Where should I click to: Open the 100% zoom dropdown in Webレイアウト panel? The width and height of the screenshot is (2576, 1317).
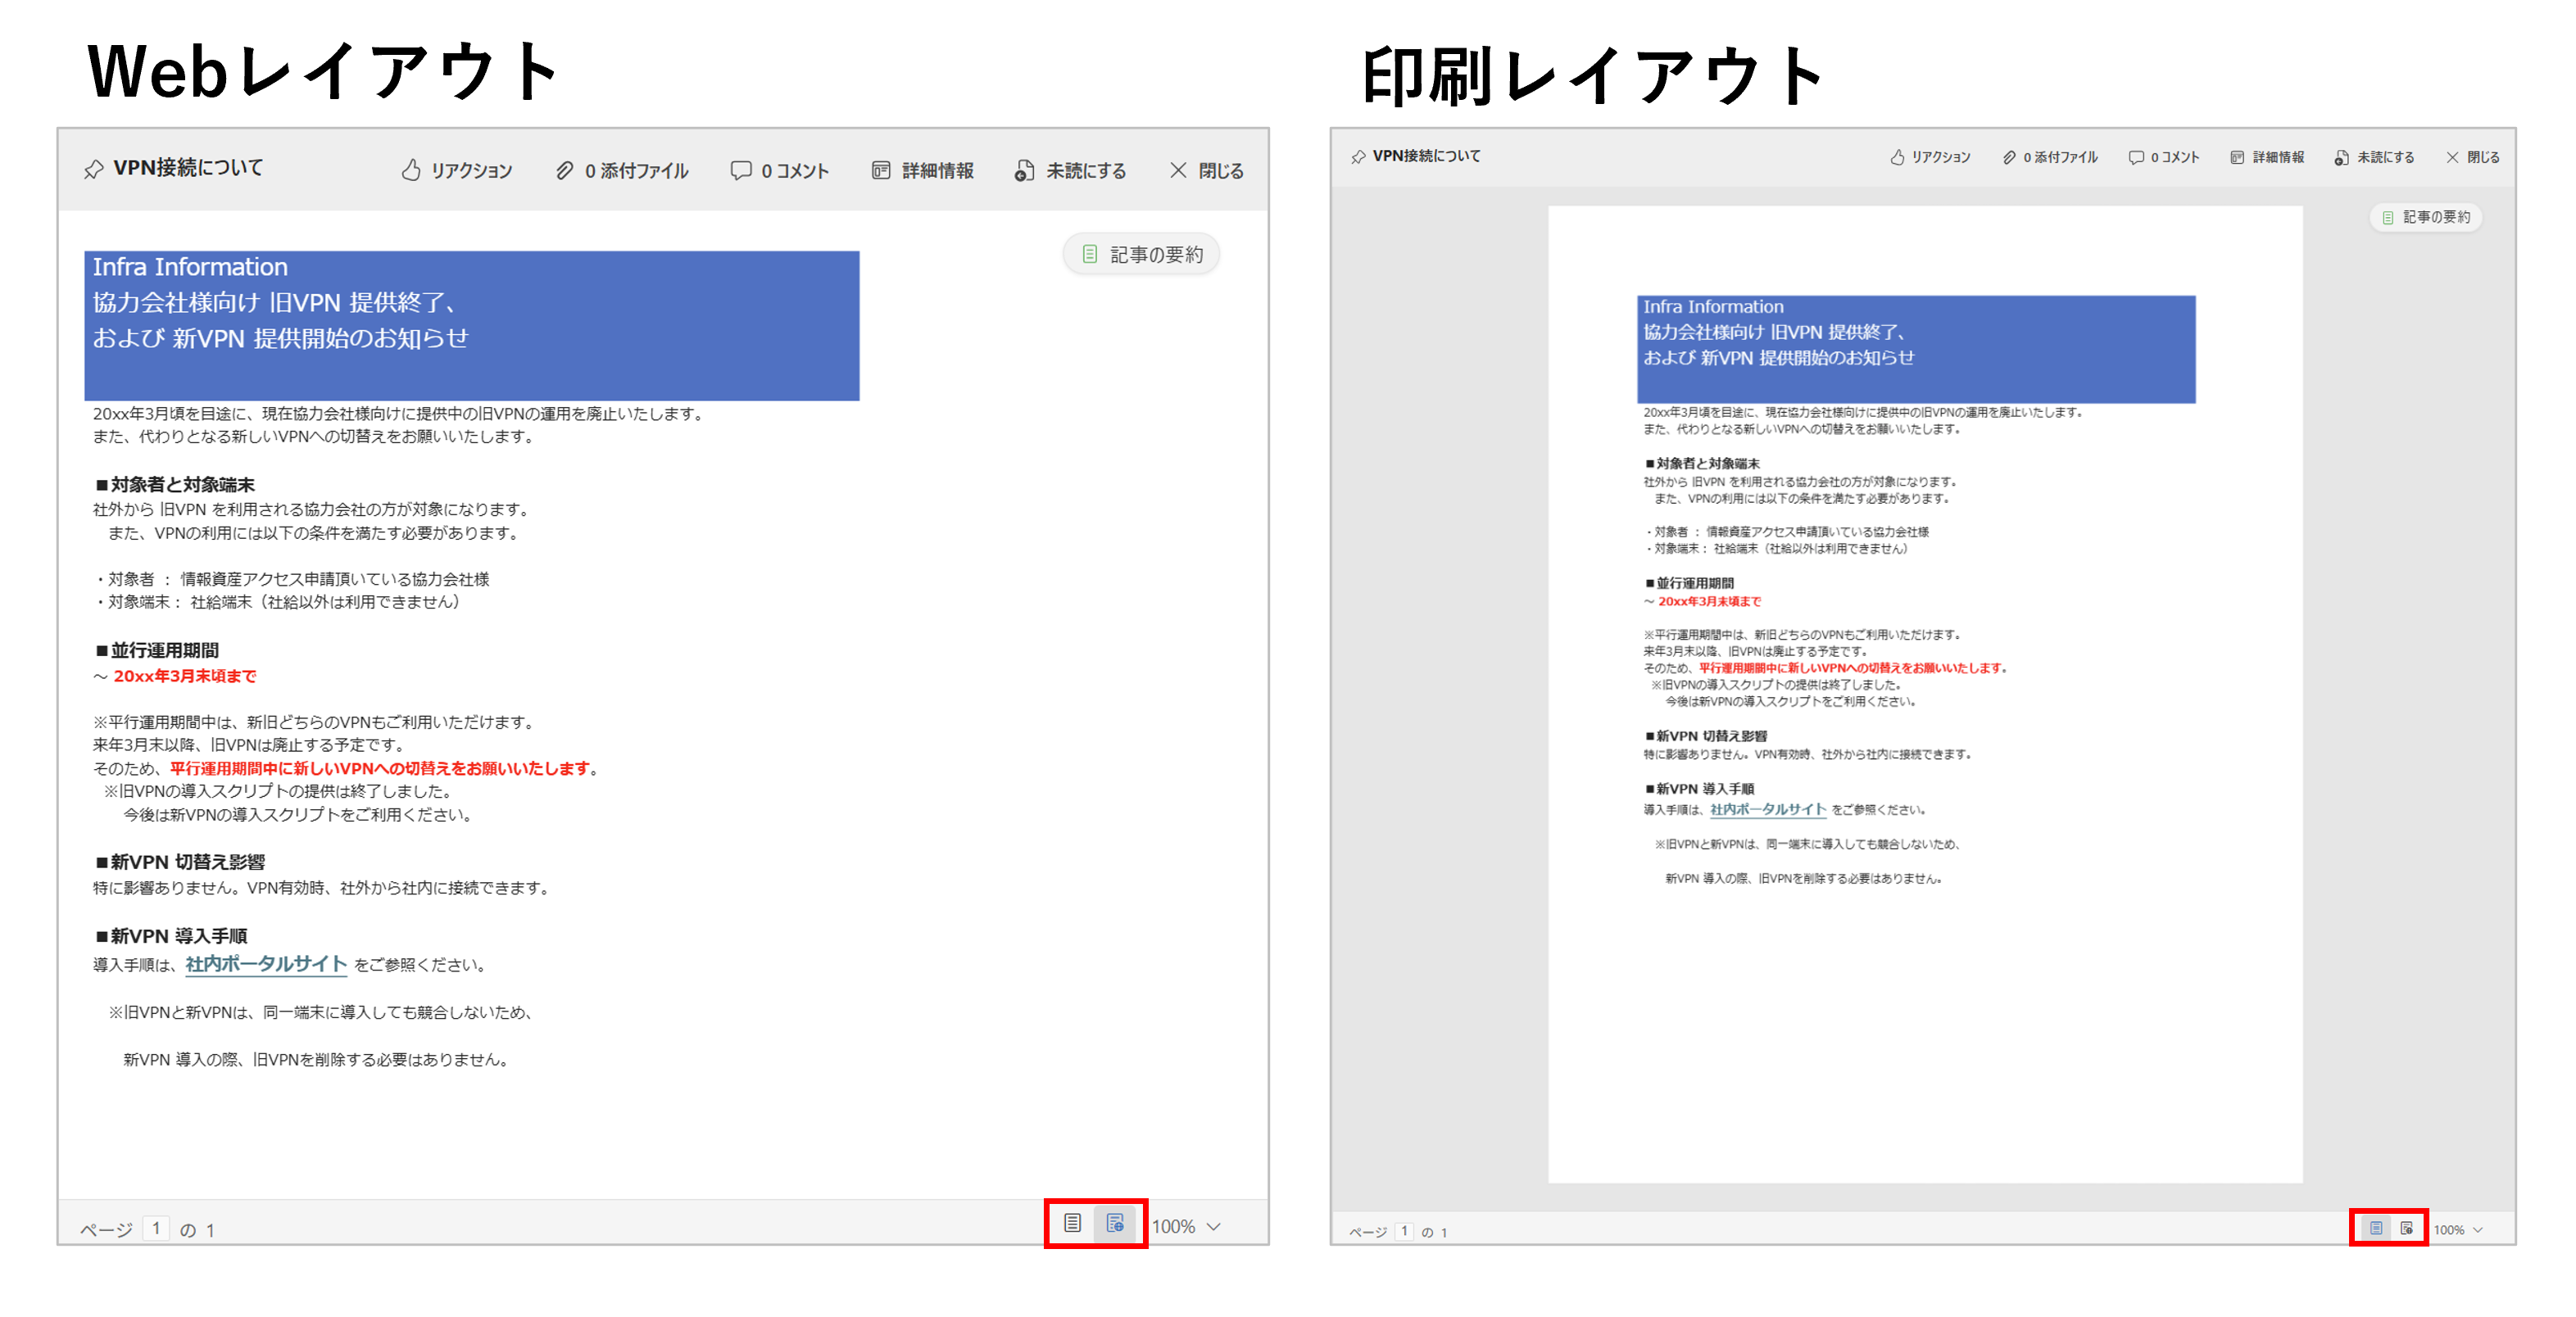tap(1187, 1227)
